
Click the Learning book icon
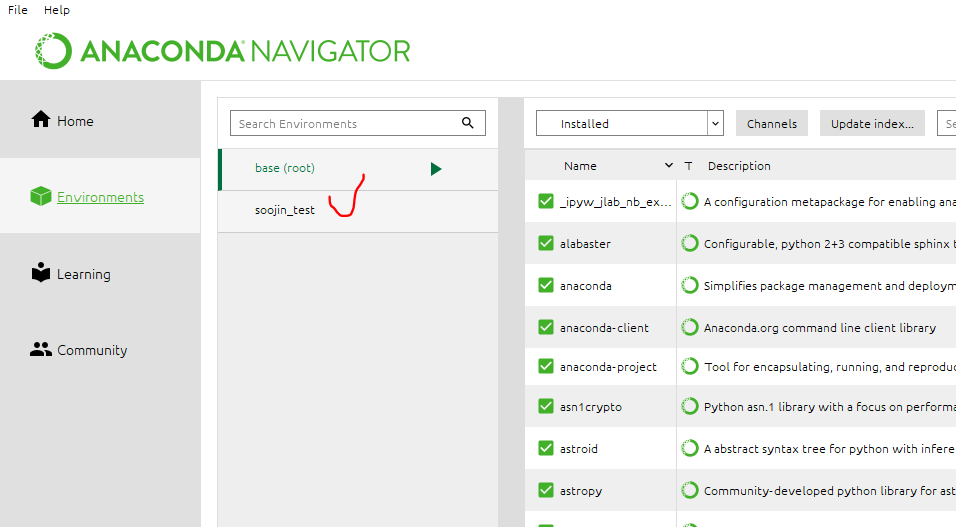tap(41, 273)
